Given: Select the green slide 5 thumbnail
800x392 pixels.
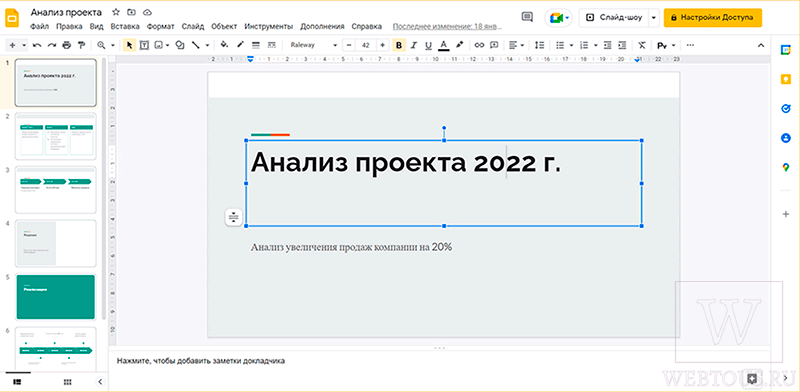Looking at the screenshot, I should tap(56, 297).
